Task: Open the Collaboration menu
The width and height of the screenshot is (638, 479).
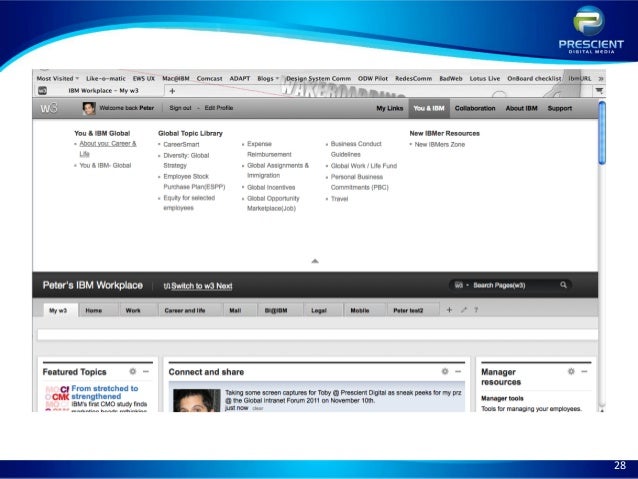Action: 475,108
